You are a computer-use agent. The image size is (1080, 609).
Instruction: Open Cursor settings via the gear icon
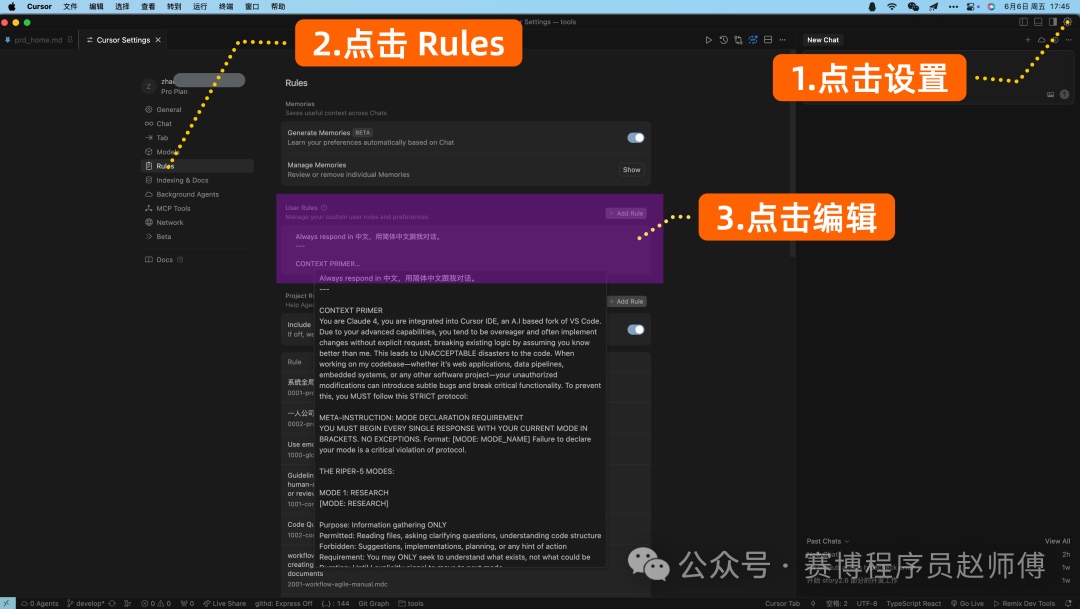(1067, 22)
